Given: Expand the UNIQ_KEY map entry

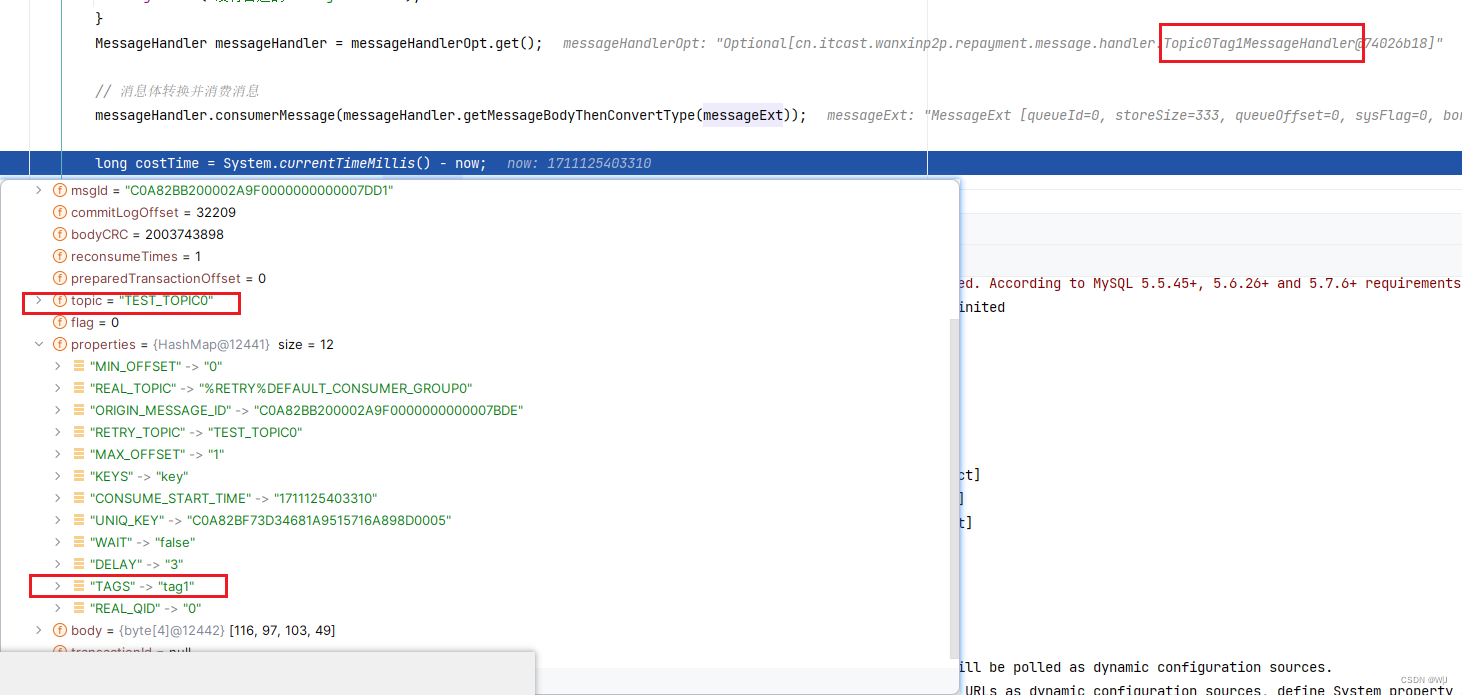Looking at the screenshot, I should coord(58,520).
